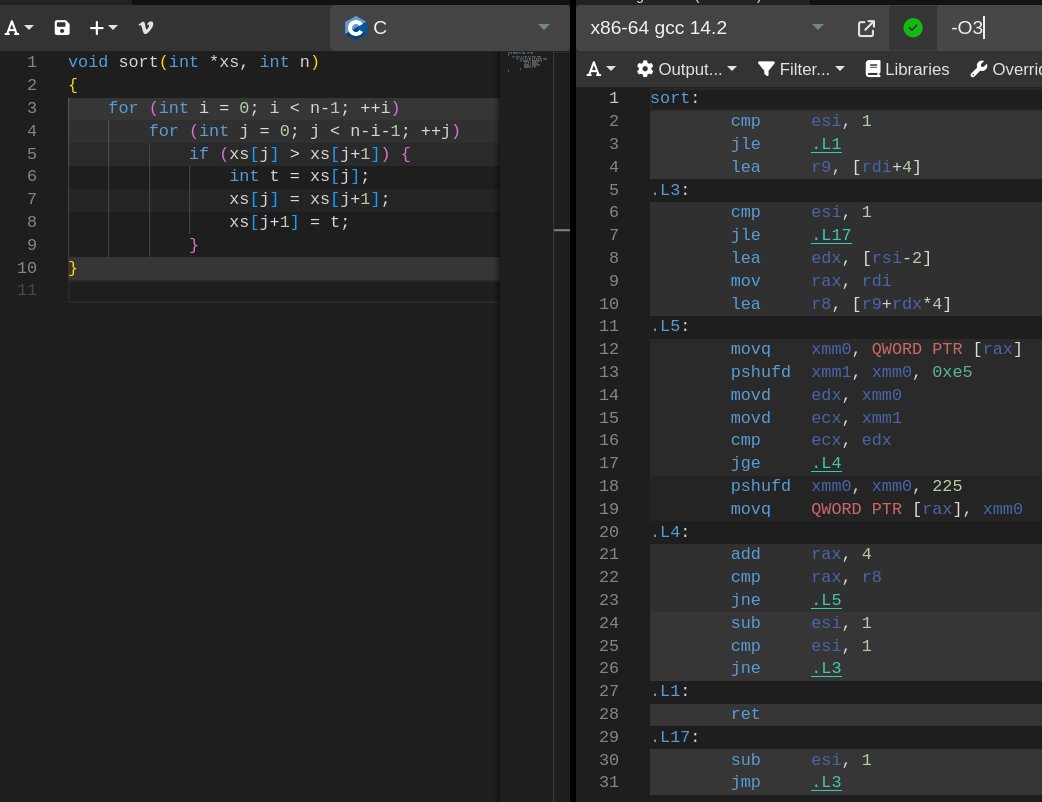This screenshot has height=802, width=1042.
Task: Click the code minimap thumbnail
Action: (x=528, y=61)
